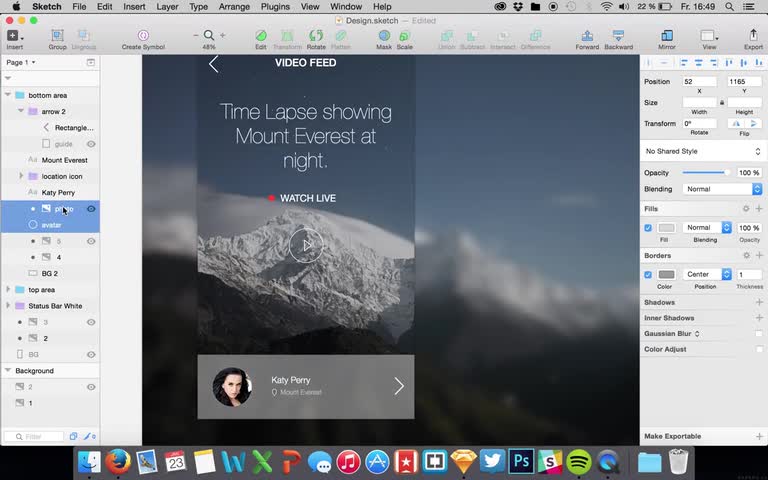The height and width of the screenshot is (480, 768).
Task: Click the Create Symbol icon
Action: coord(143,35)
